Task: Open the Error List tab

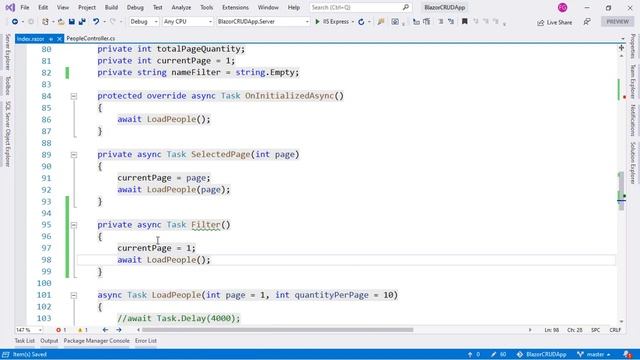Action: point(146,341)
